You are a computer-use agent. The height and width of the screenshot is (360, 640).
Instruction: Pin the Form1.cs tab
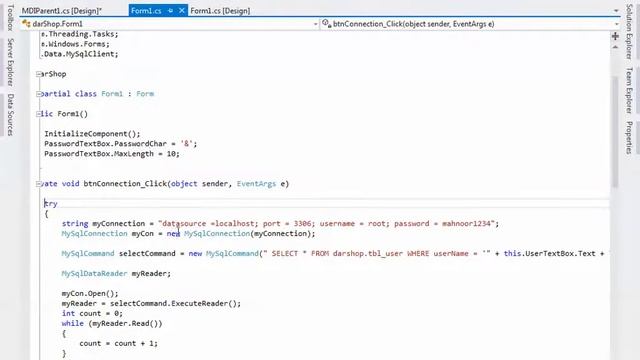tap(170, 11)
